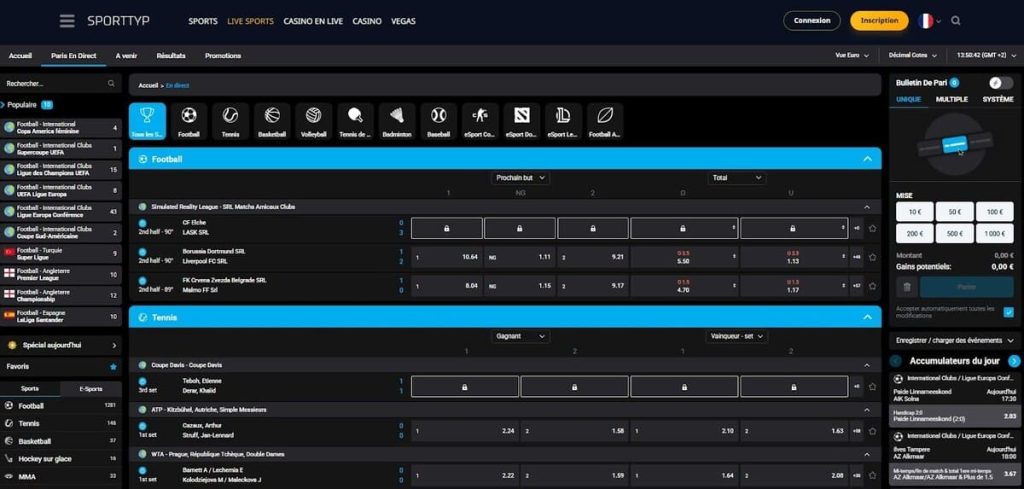
Task: Toggle the Bulletin De Pari switch
Action: pyautogui.click(x=999, y=83)
